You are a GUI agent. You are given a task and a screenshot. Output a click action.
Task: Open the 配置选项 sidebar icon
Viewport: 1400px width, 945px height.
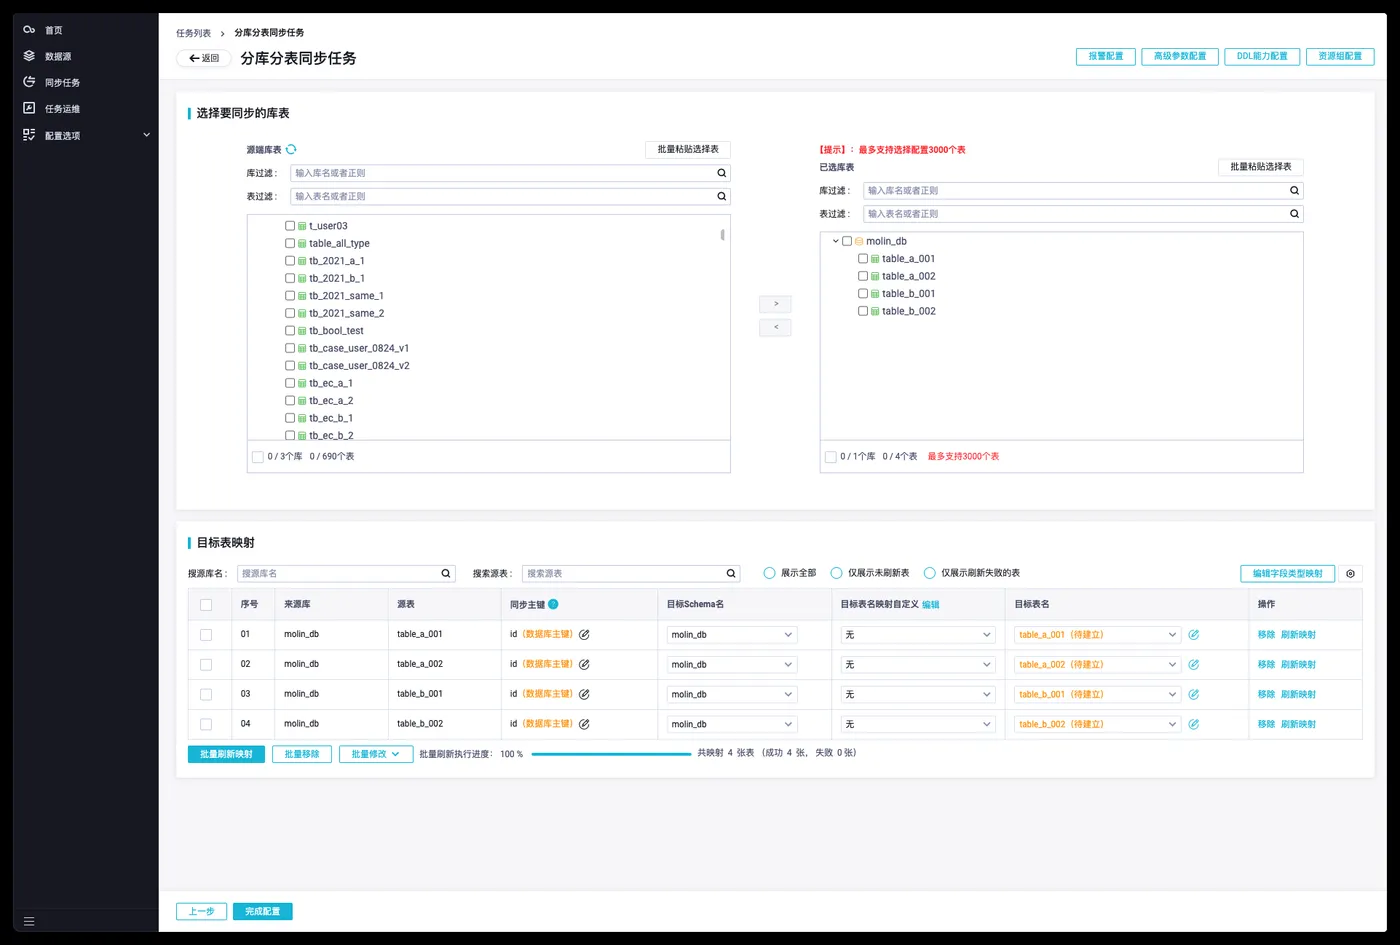click(x=29, y=135)
